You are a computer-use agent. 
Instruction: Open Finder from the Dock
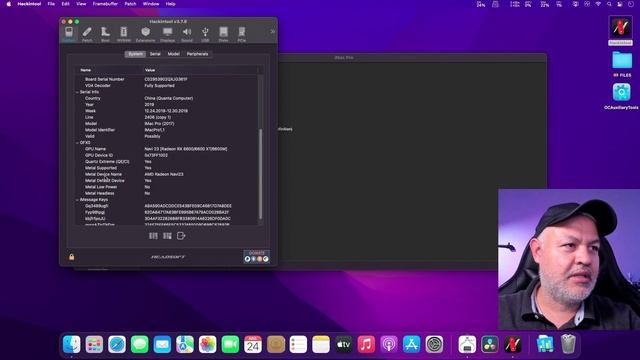(71, 345)
